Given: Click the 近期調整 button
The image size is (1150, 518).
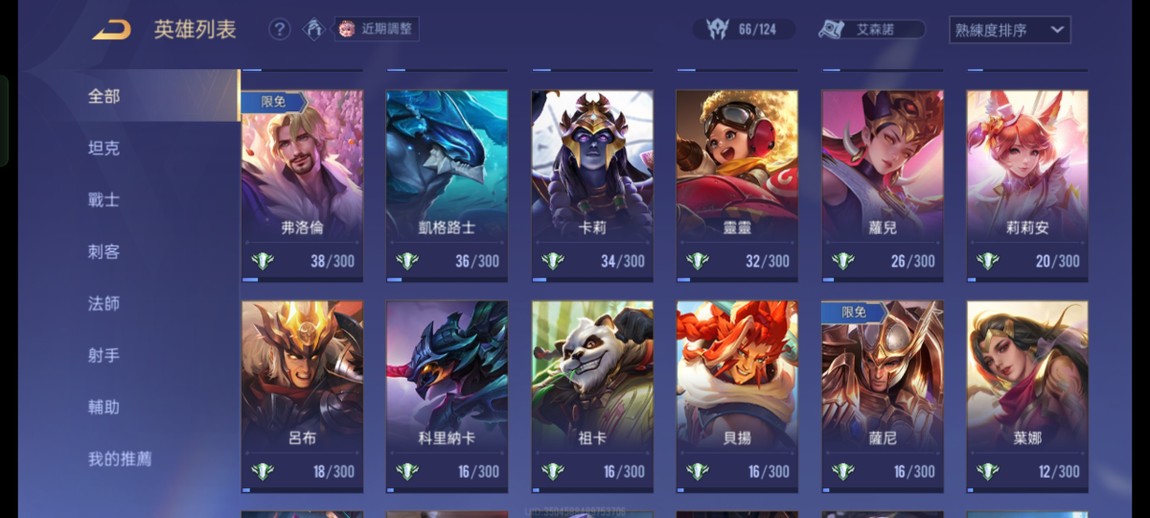Looking at the screenshot, I should [x=377, y=29].
